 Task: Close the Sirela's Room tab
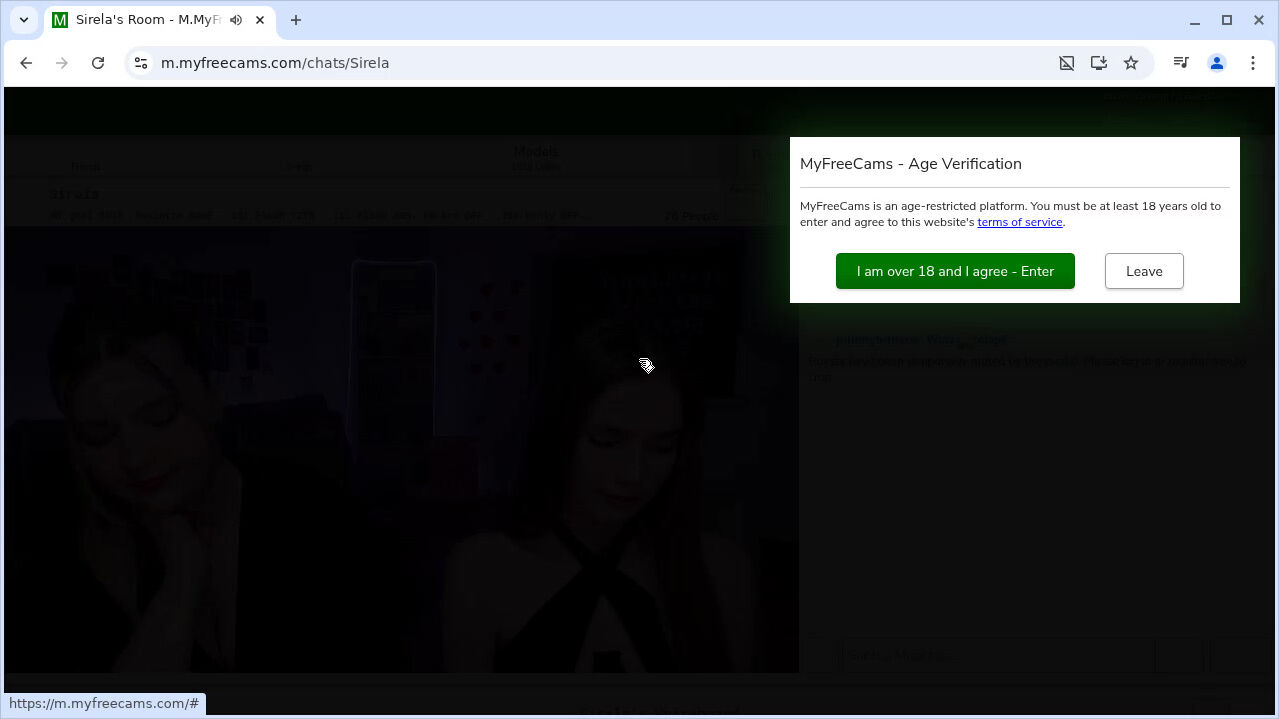pos(260,20)
